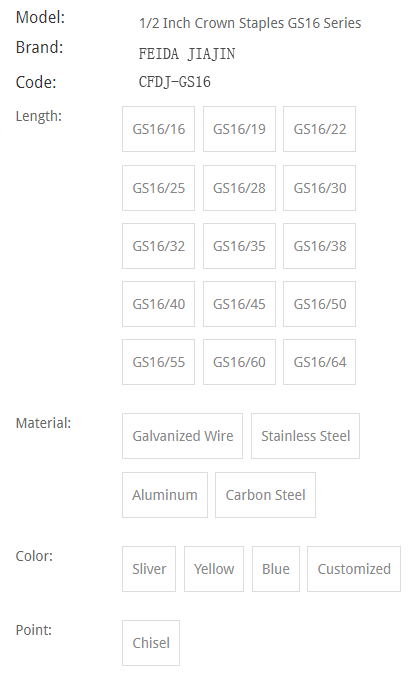The height and width of the screenshot is (676, 415).
Task: Choose Stainless Steel material
Action: 306,436
